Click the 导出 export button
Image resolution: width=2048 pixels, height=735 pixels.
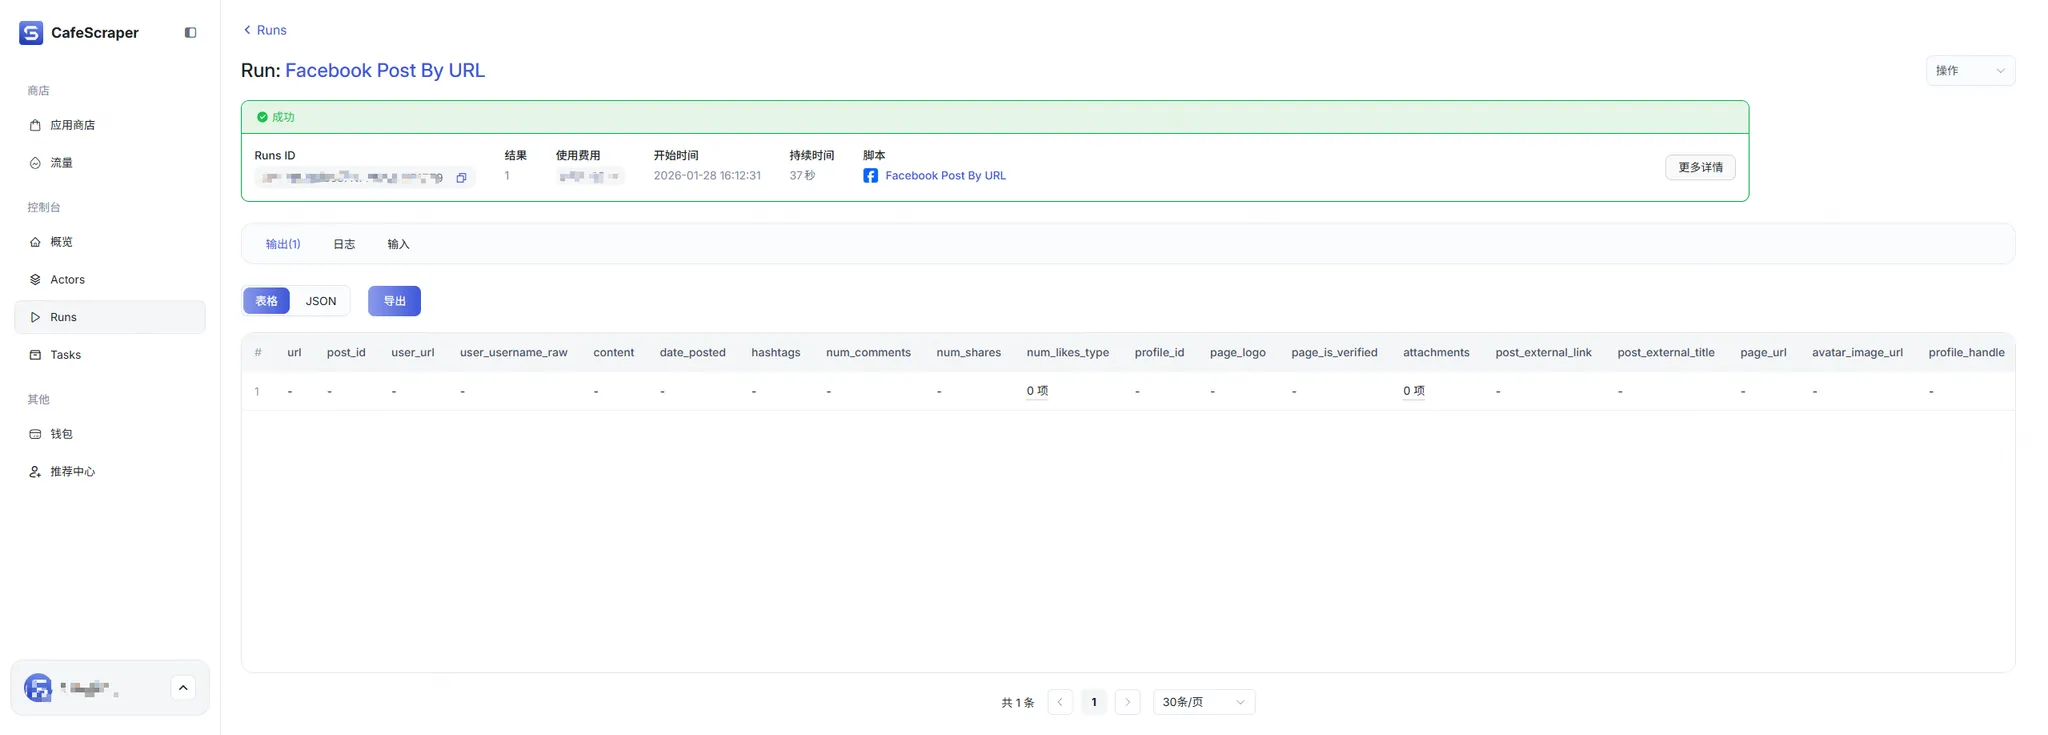[394, 301]
